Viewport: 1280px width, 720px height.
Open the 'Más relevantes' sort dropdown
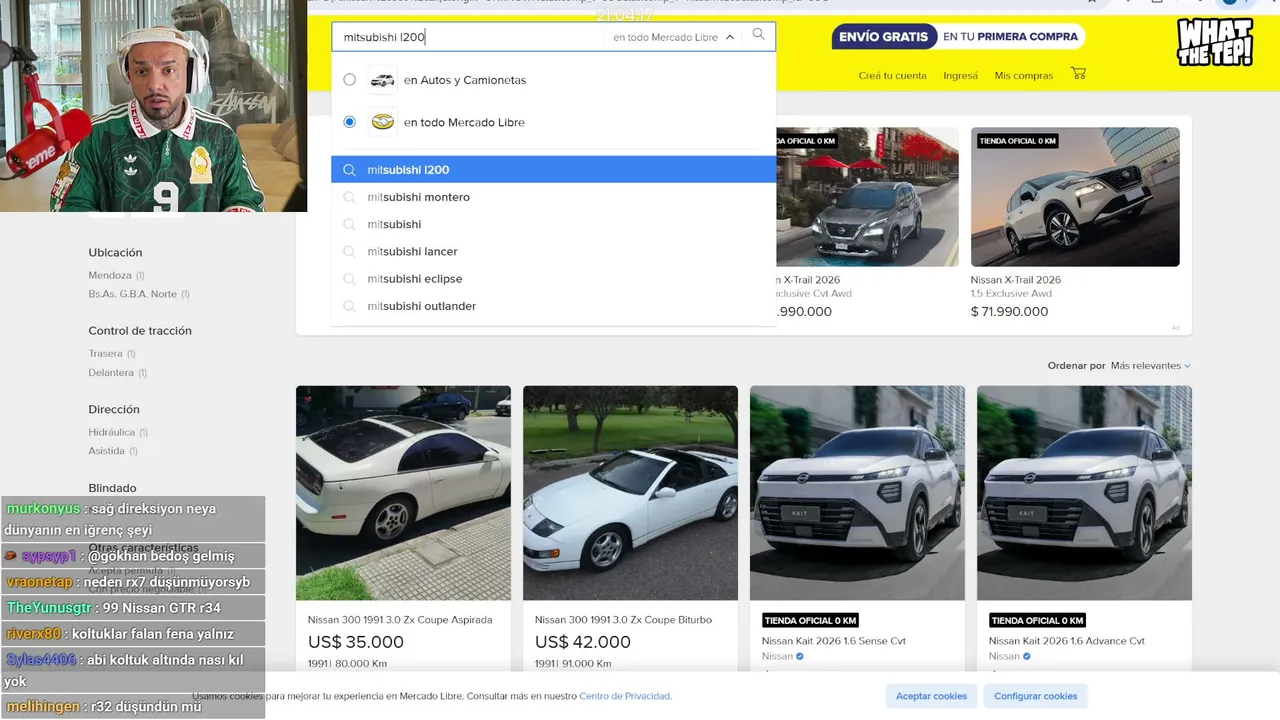point(1151,366)
